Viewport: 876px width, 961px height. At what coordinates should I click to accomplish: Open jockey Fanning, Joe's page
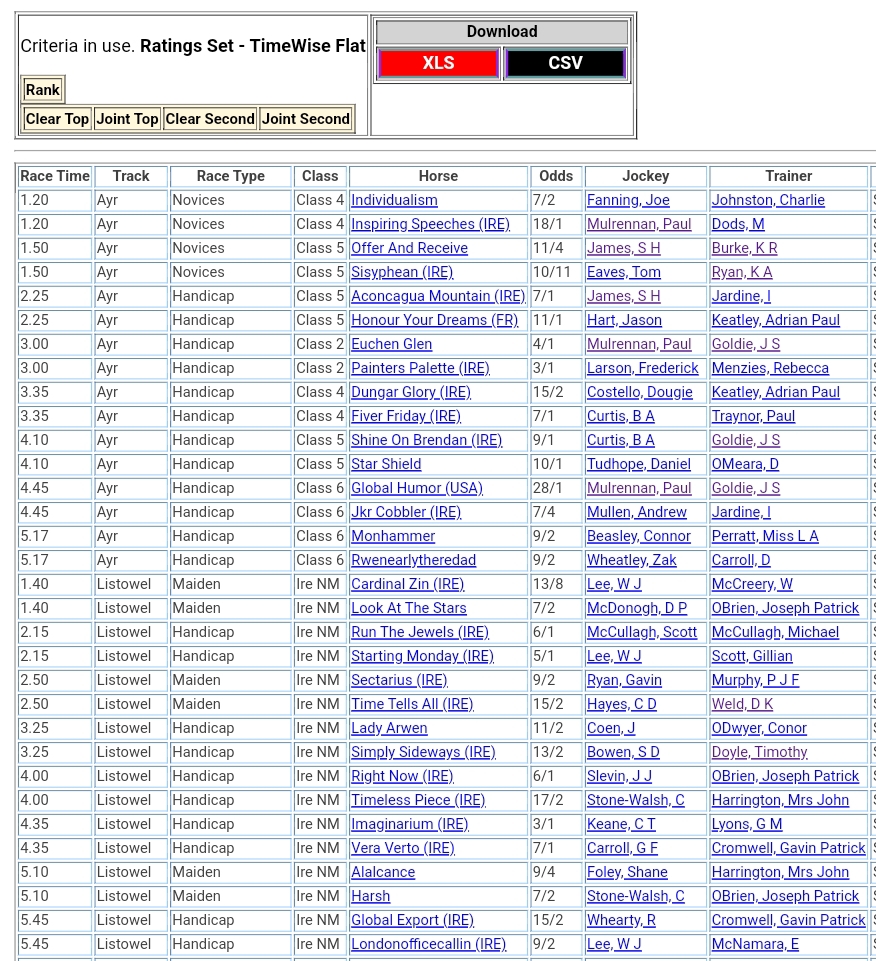628,200
